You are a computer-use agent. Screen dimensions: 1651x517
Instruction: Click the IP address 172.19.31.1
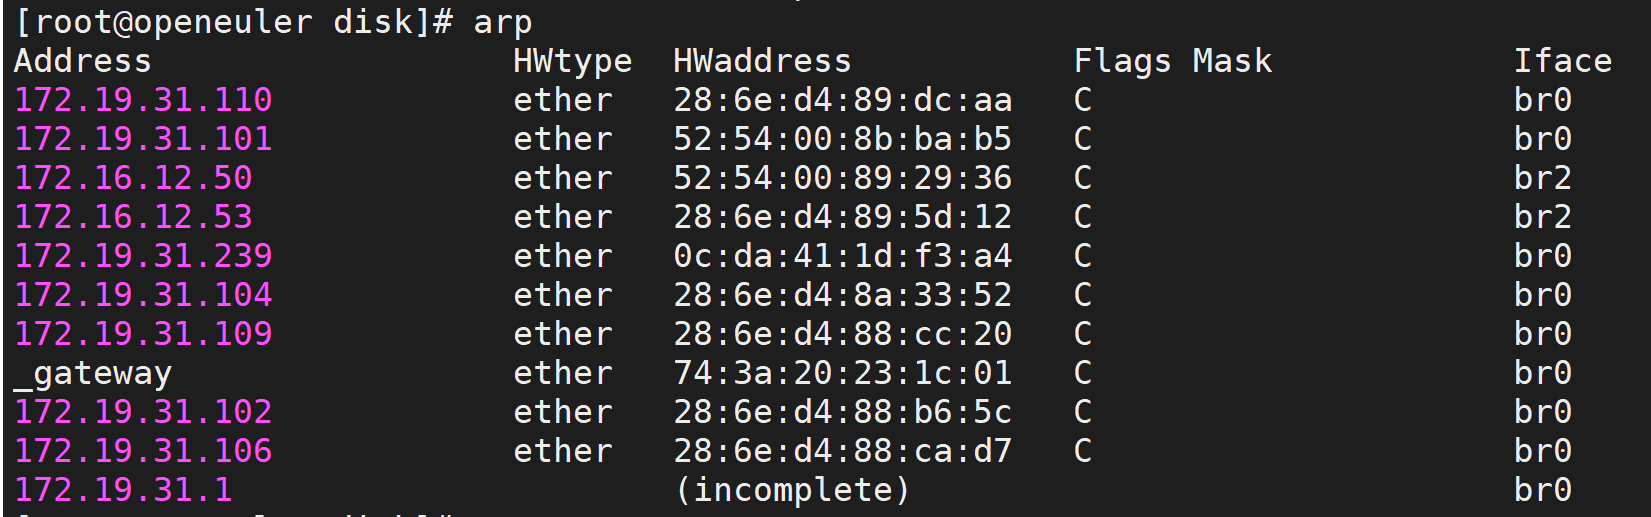pos(123,490)
